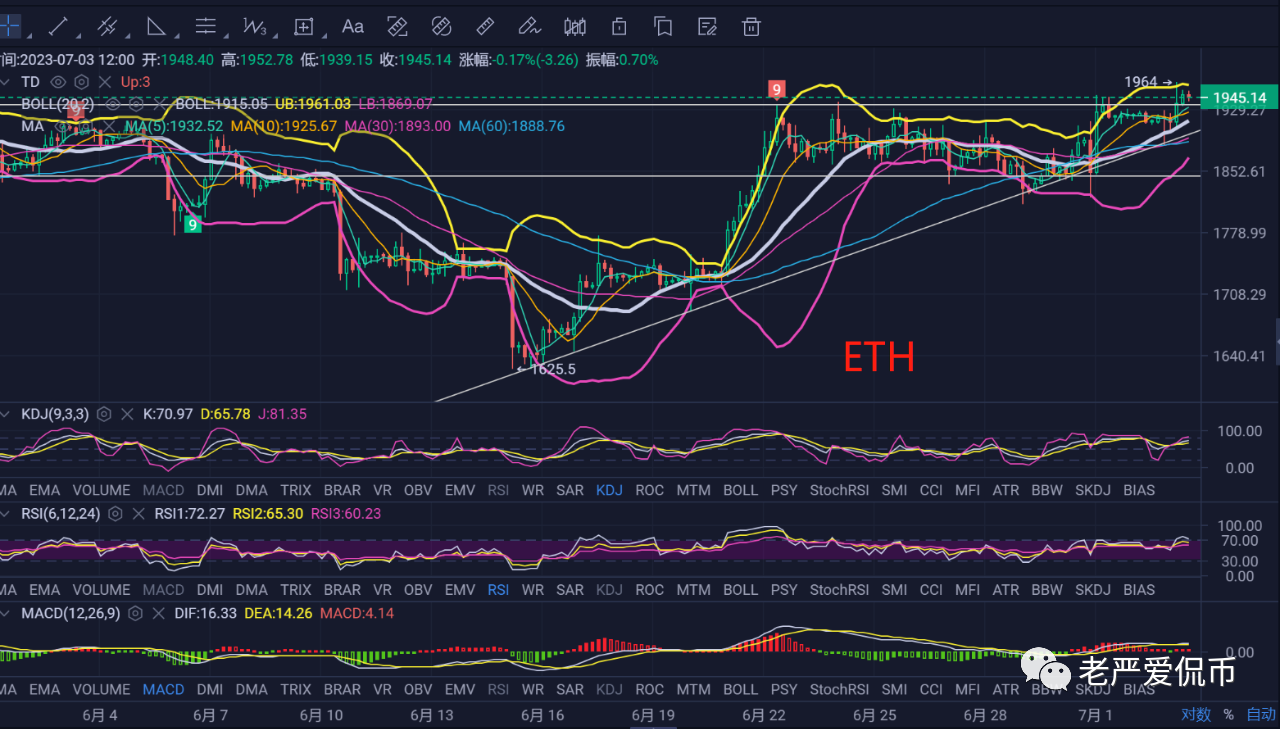The width and height of the screenshot is (1280, 729).
Task: Click the lock drawings icon
Action: tap(619, 26)
